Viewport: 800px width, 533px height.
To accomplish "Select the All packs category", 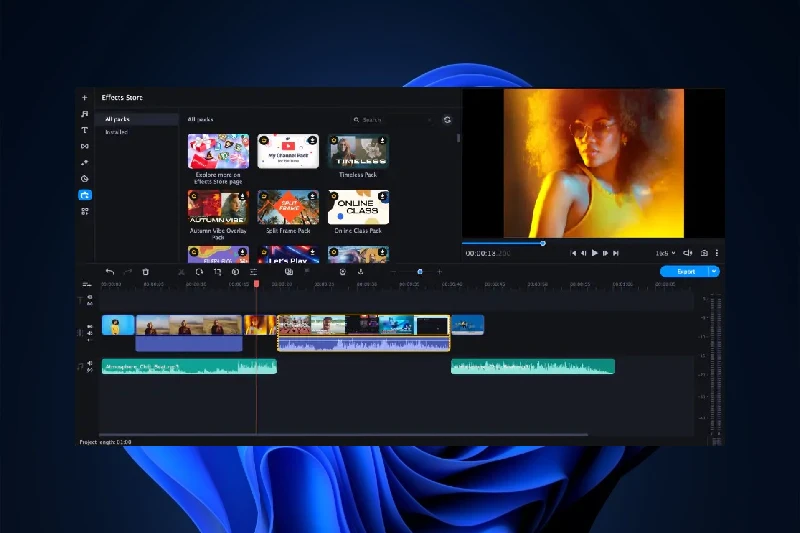I will coord(137,119).
